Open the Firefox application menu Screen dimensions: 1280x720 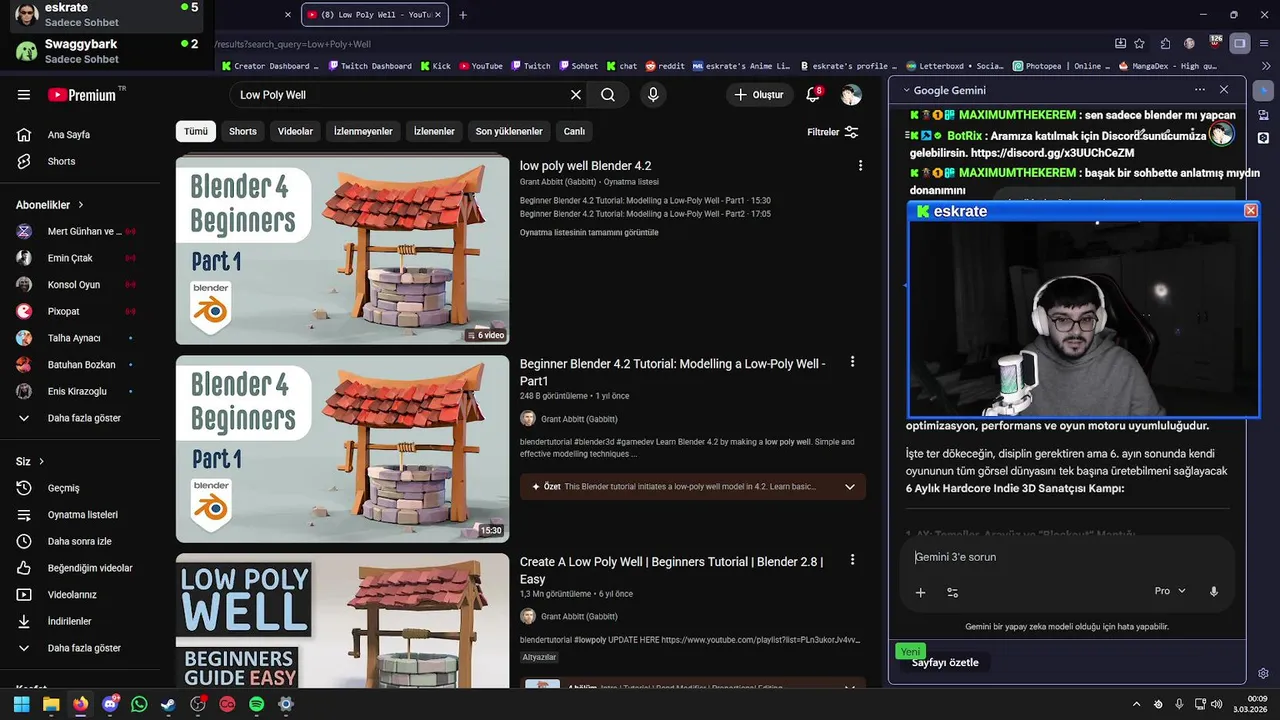pyautogui.click(x=1263, y=43)
